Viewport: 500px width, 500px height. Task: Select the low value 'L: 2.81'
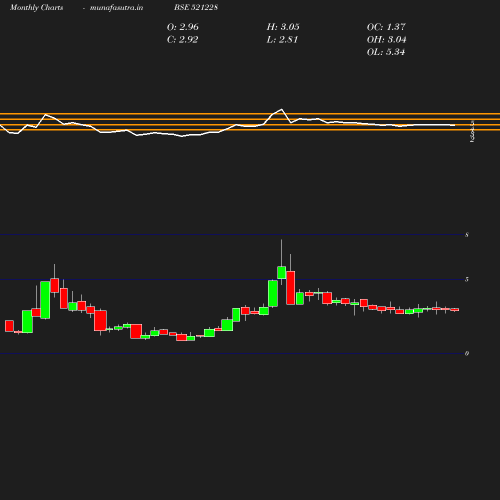(282, 40)
